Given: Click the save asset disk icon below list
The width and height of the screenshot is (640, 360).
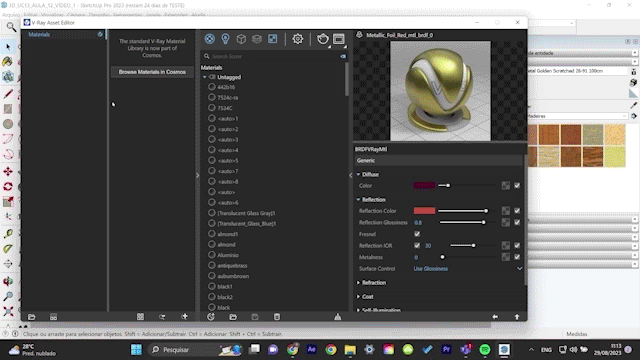Looking at the screenshot, I should pyautogui.click(x=255, y=317).
